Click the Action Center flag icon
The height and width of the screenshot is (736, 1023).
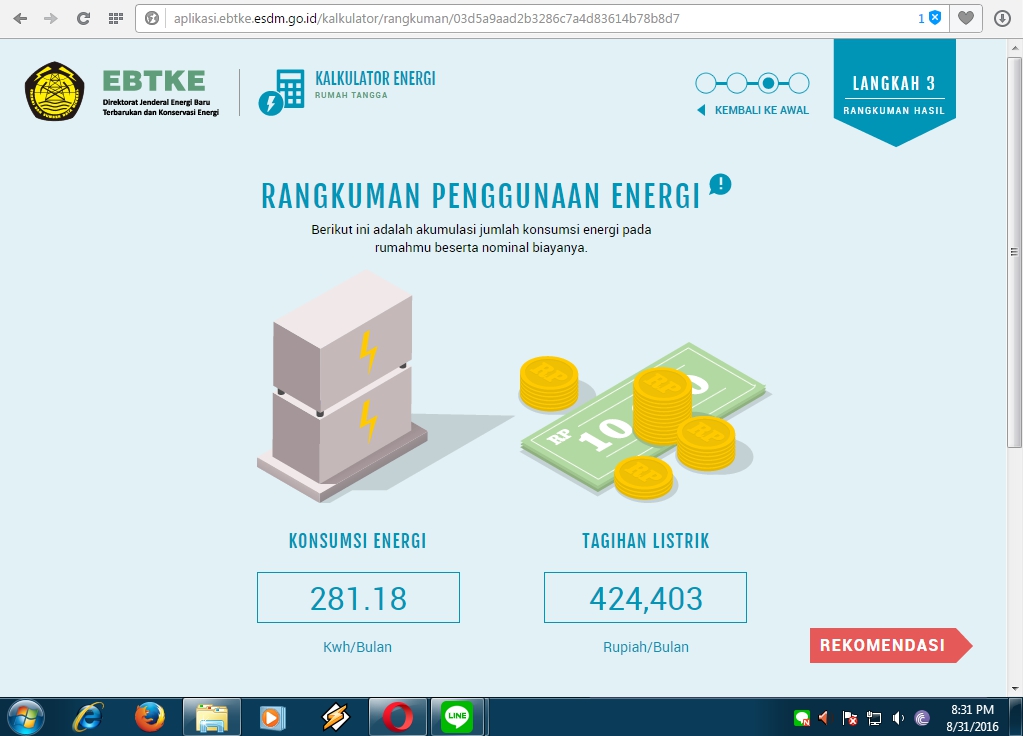pyautogui.click(x=850, y=717)
